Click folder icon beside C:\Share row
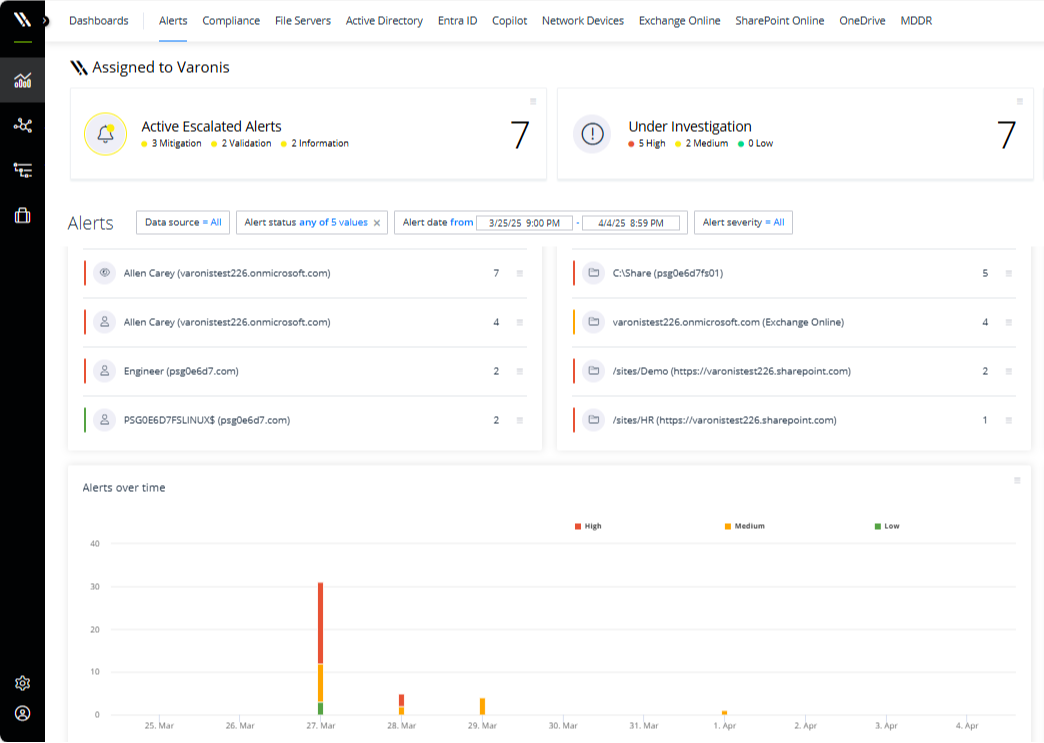Image resolution: width=1044 pixels, height=743 pixels. [593, 272]
